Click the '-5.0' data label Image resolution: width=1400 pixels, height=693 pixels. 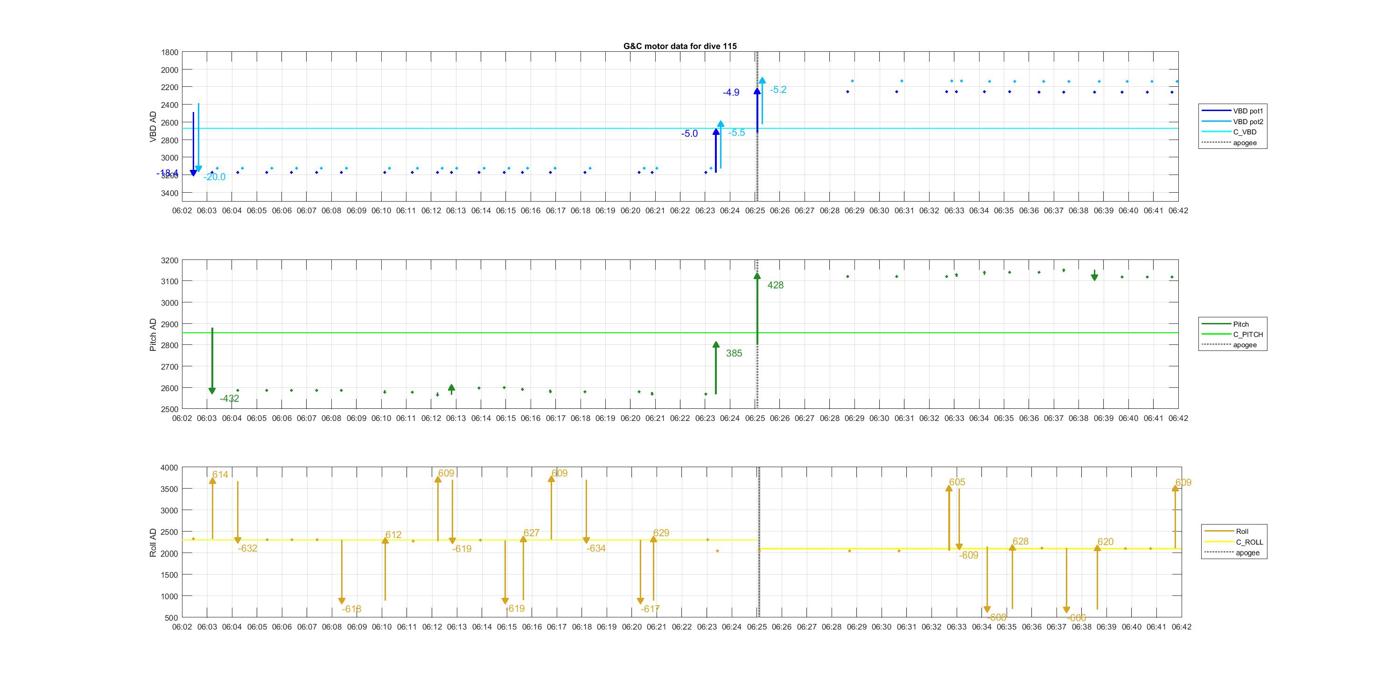tap(689, 134)
